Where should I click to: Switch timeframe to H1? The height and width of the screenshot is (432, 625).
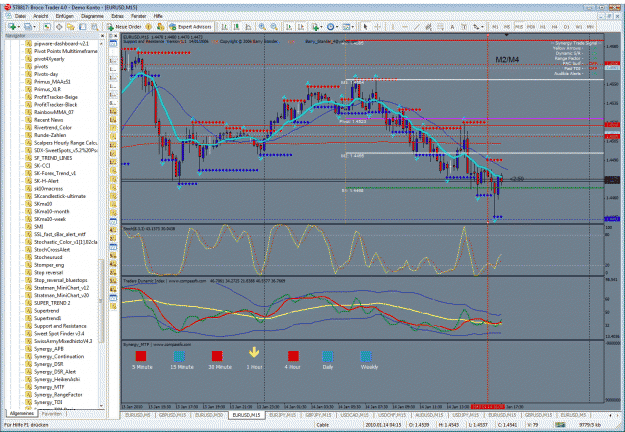point(542,27)
